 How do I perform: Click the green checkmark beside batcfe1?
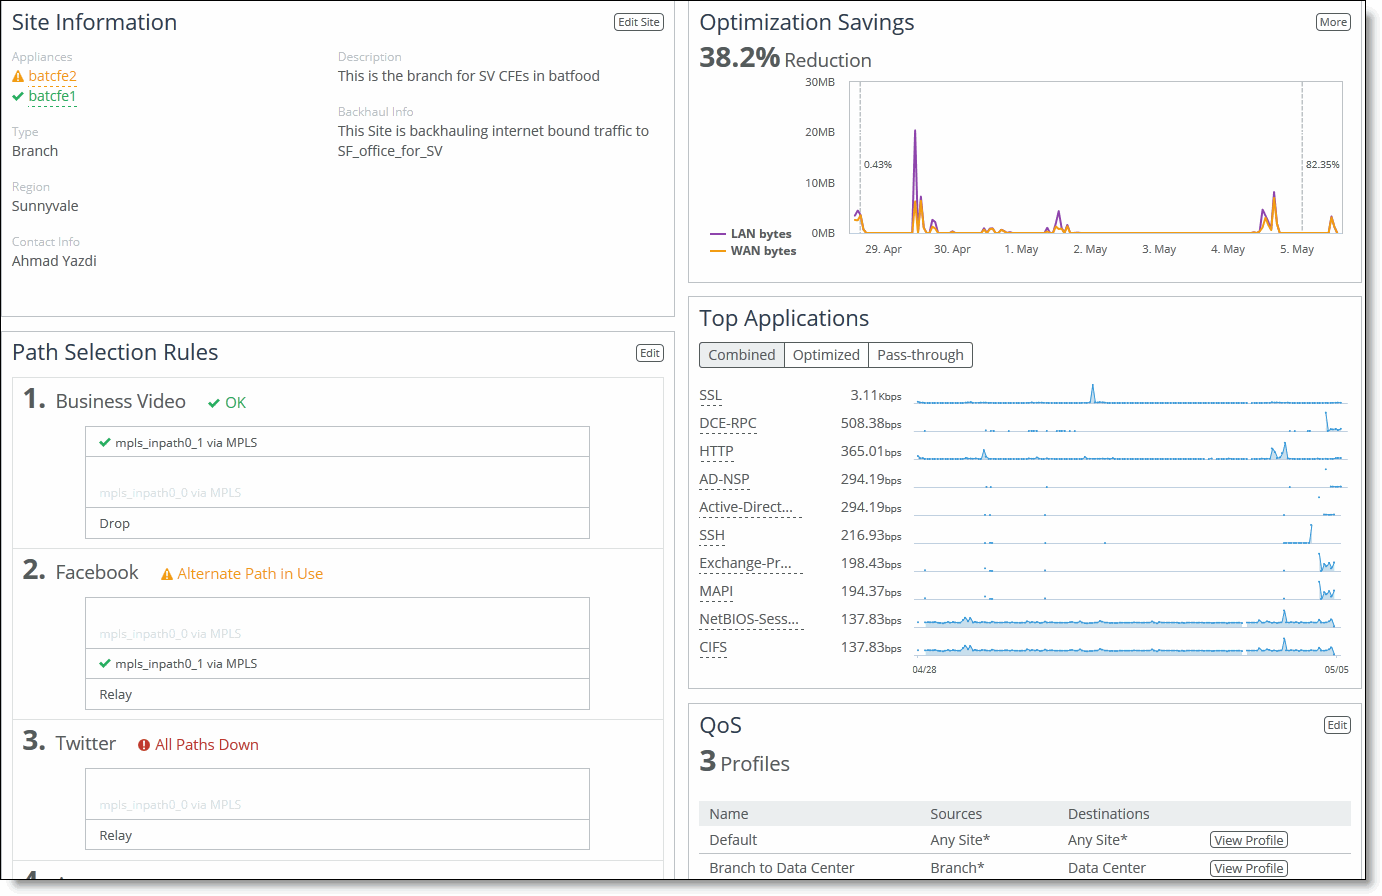[x=18, y=96]
